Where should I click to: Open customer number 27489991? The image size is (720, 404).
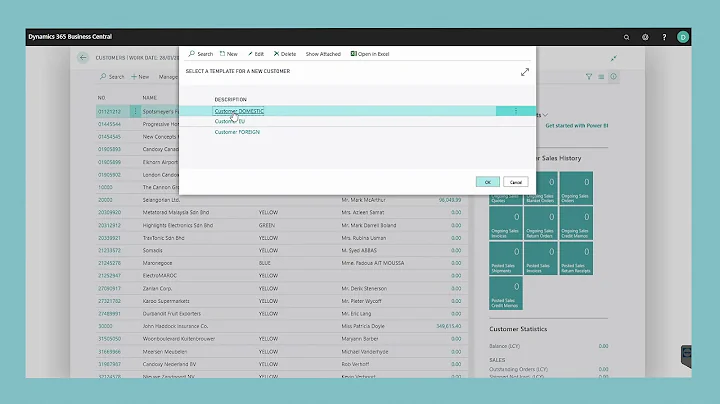[109, 314]
